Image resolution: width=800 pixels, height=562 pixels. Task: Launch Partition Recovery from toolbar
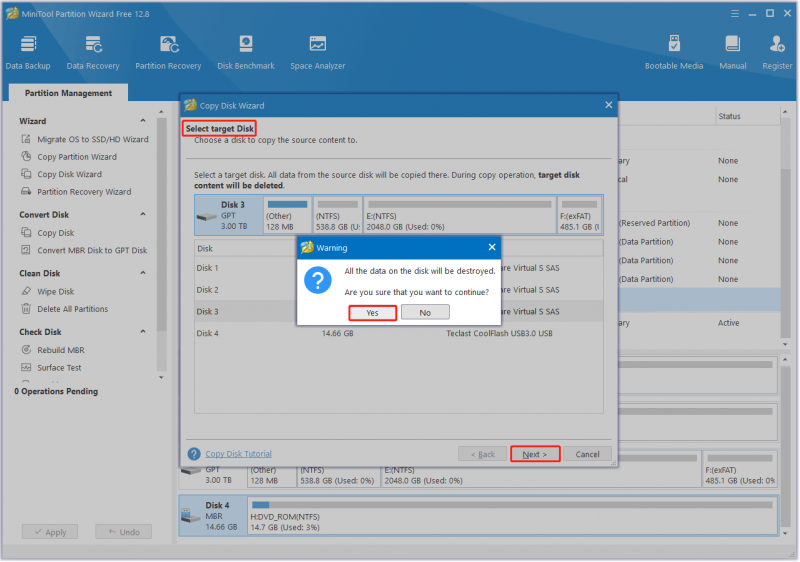pos(168,53)
